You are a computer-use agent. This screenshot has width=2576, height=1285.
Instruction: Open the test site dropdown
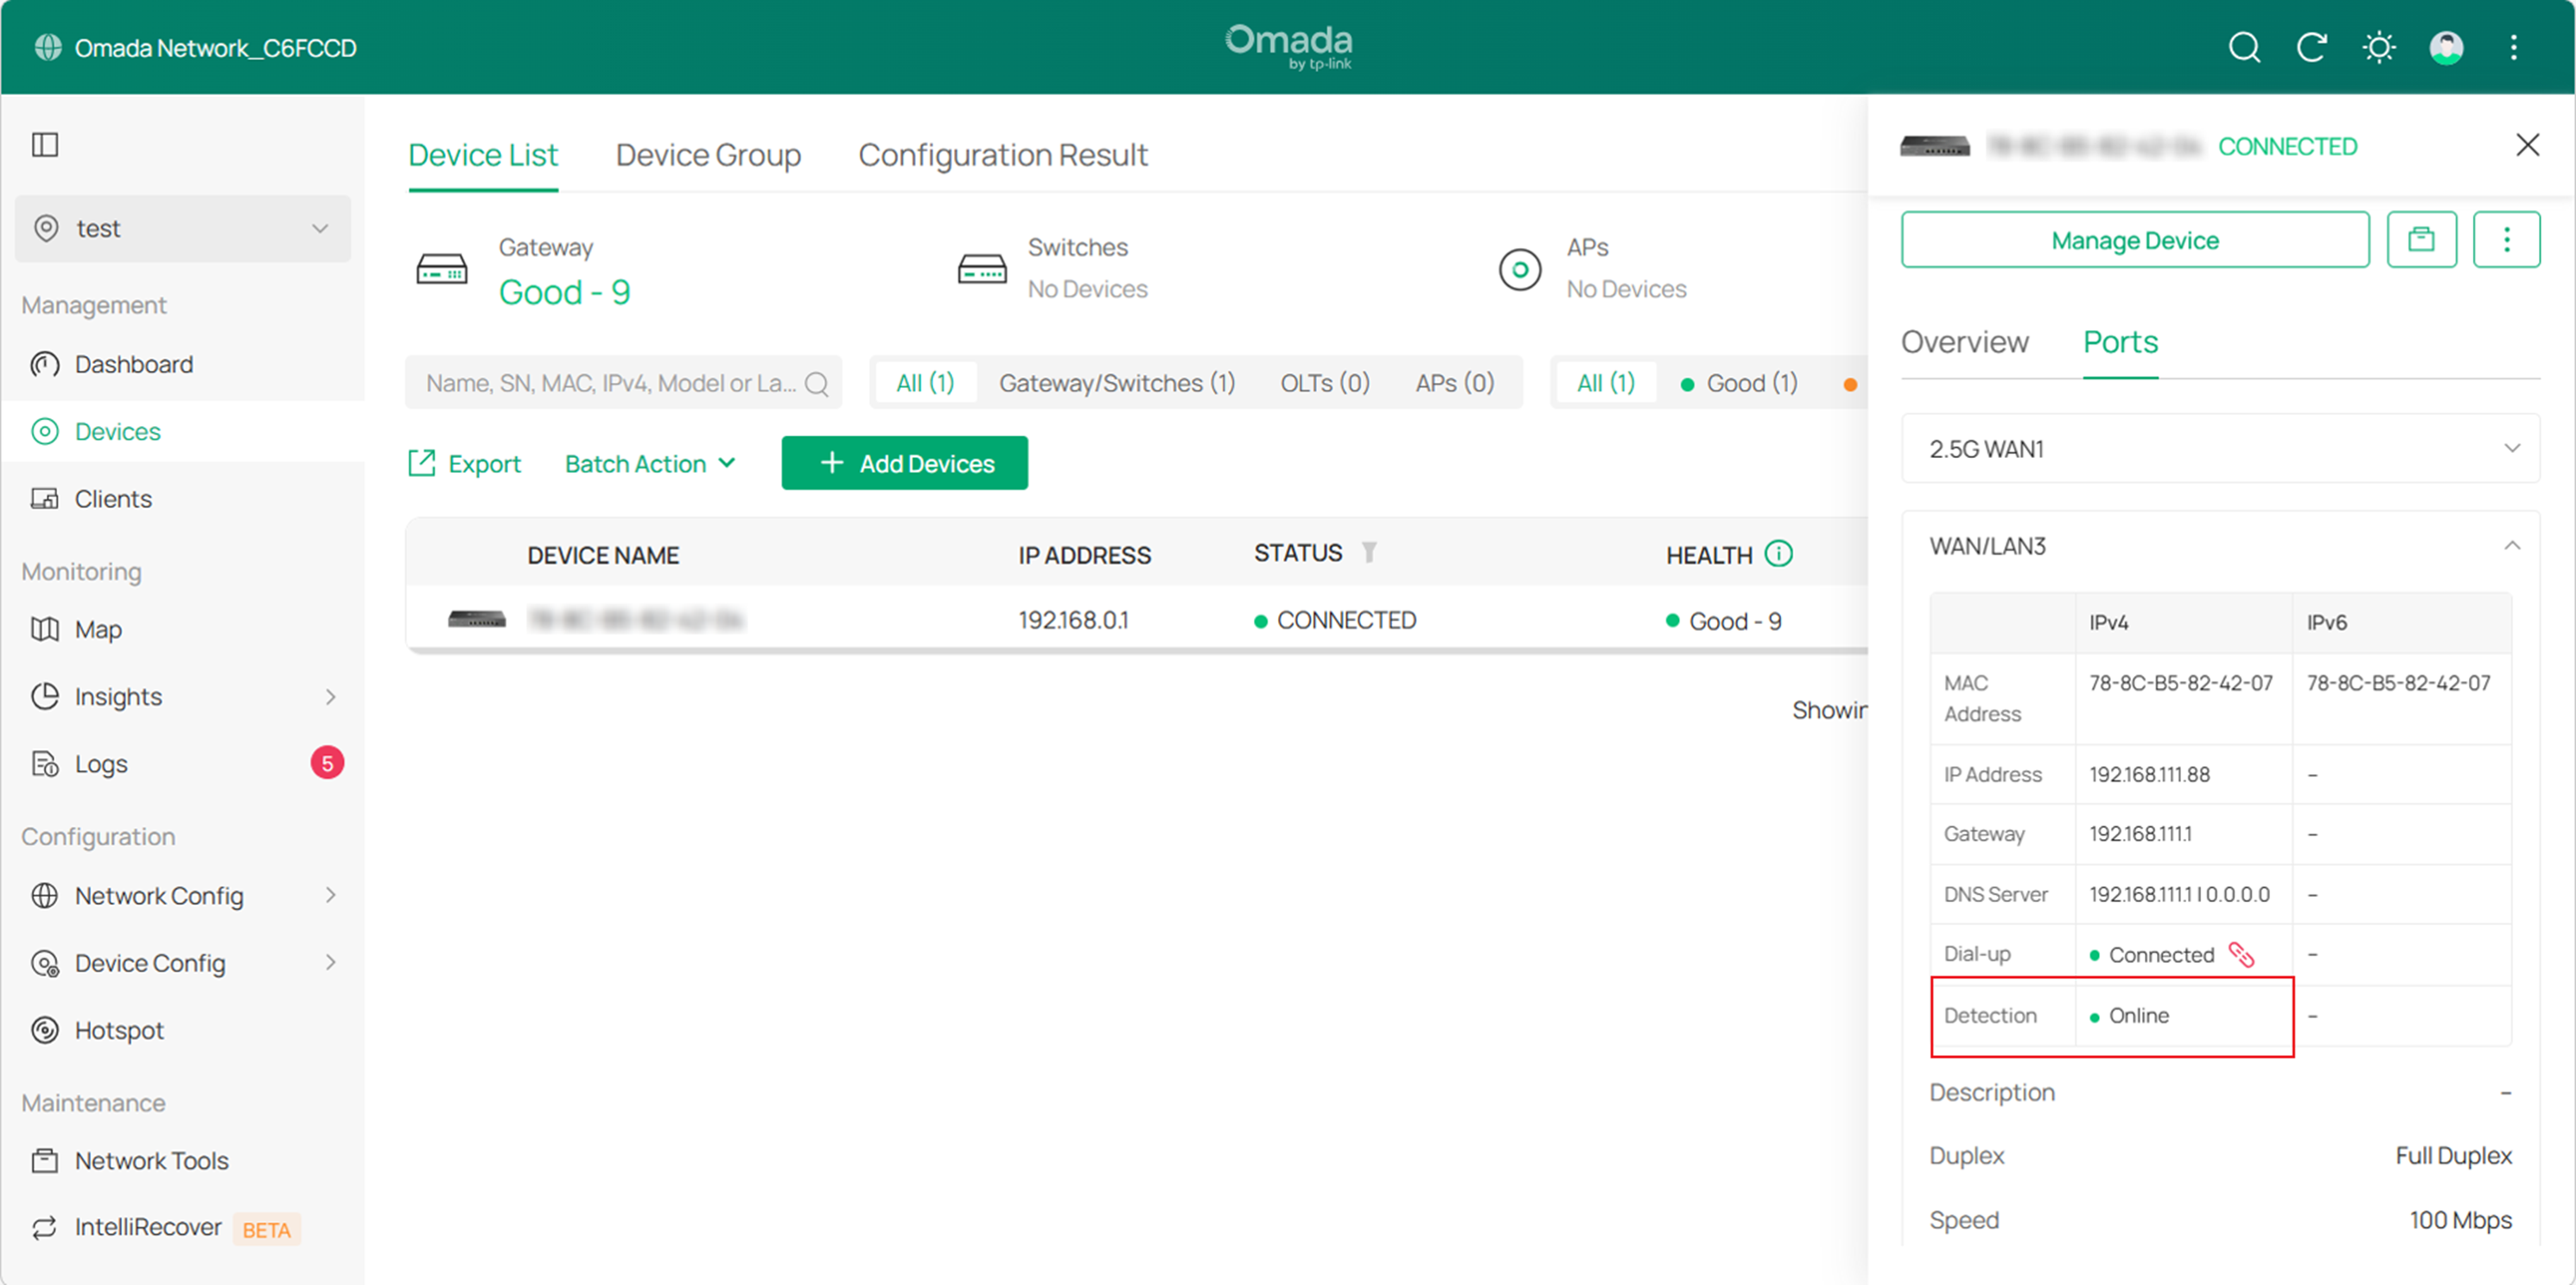point(183,229)
